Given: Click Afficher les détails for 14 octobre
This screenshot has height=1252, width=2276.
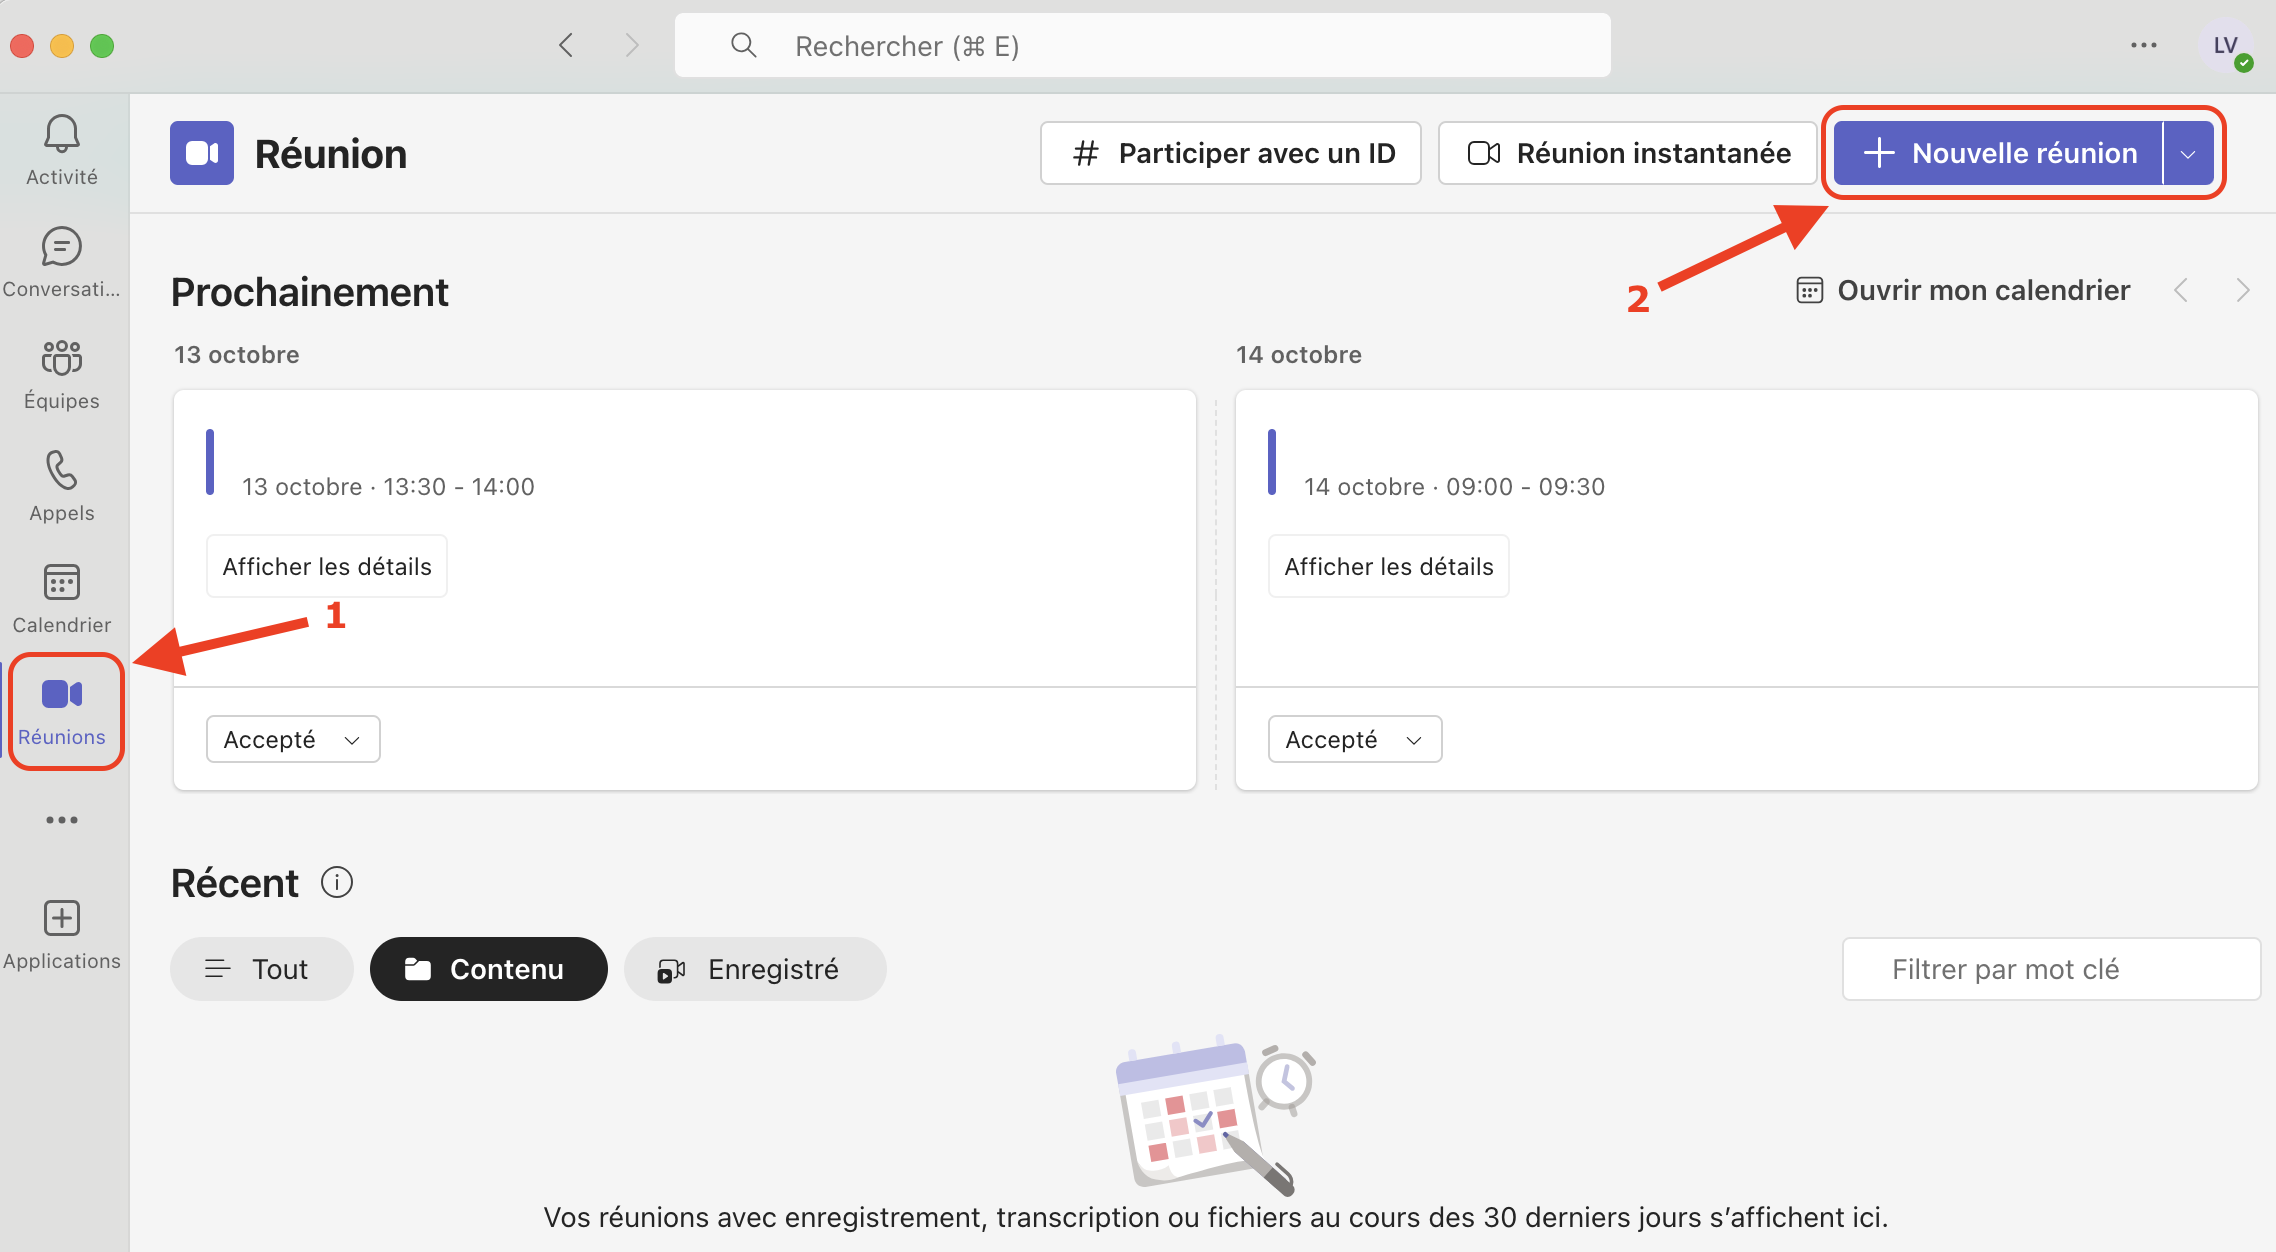Looking at the screenshot, I should [x=1388, y=567].
